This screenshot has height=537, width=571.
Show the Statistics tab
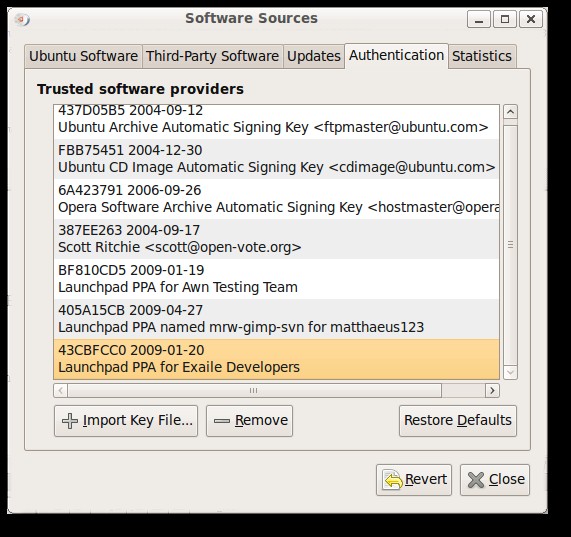[482, 56]
